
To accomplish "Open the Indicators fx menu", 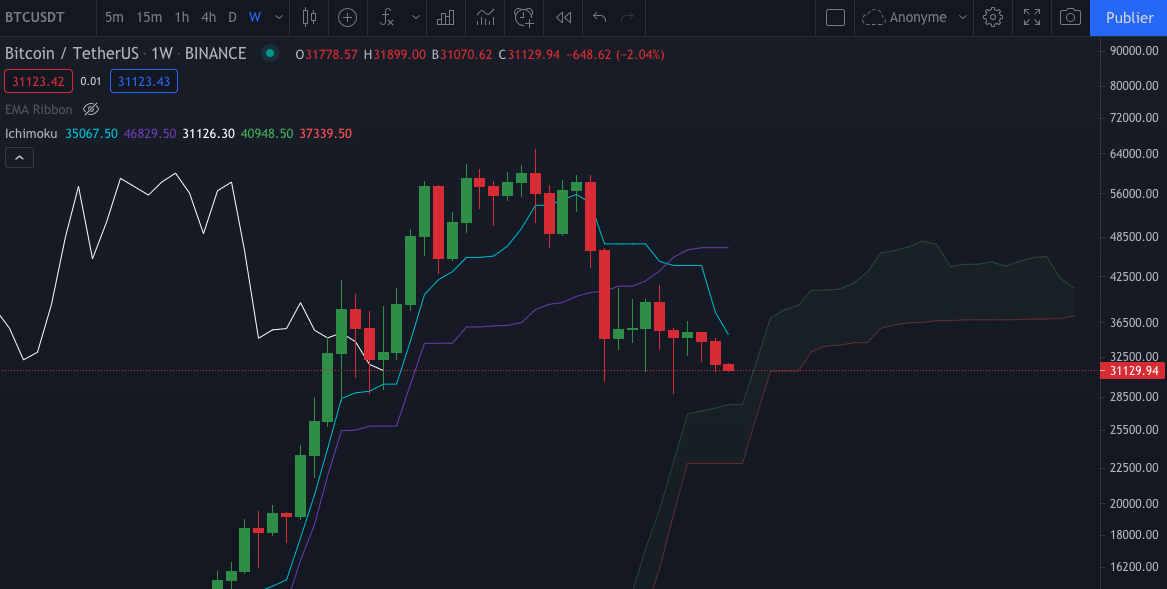I will tap(387, 17).
